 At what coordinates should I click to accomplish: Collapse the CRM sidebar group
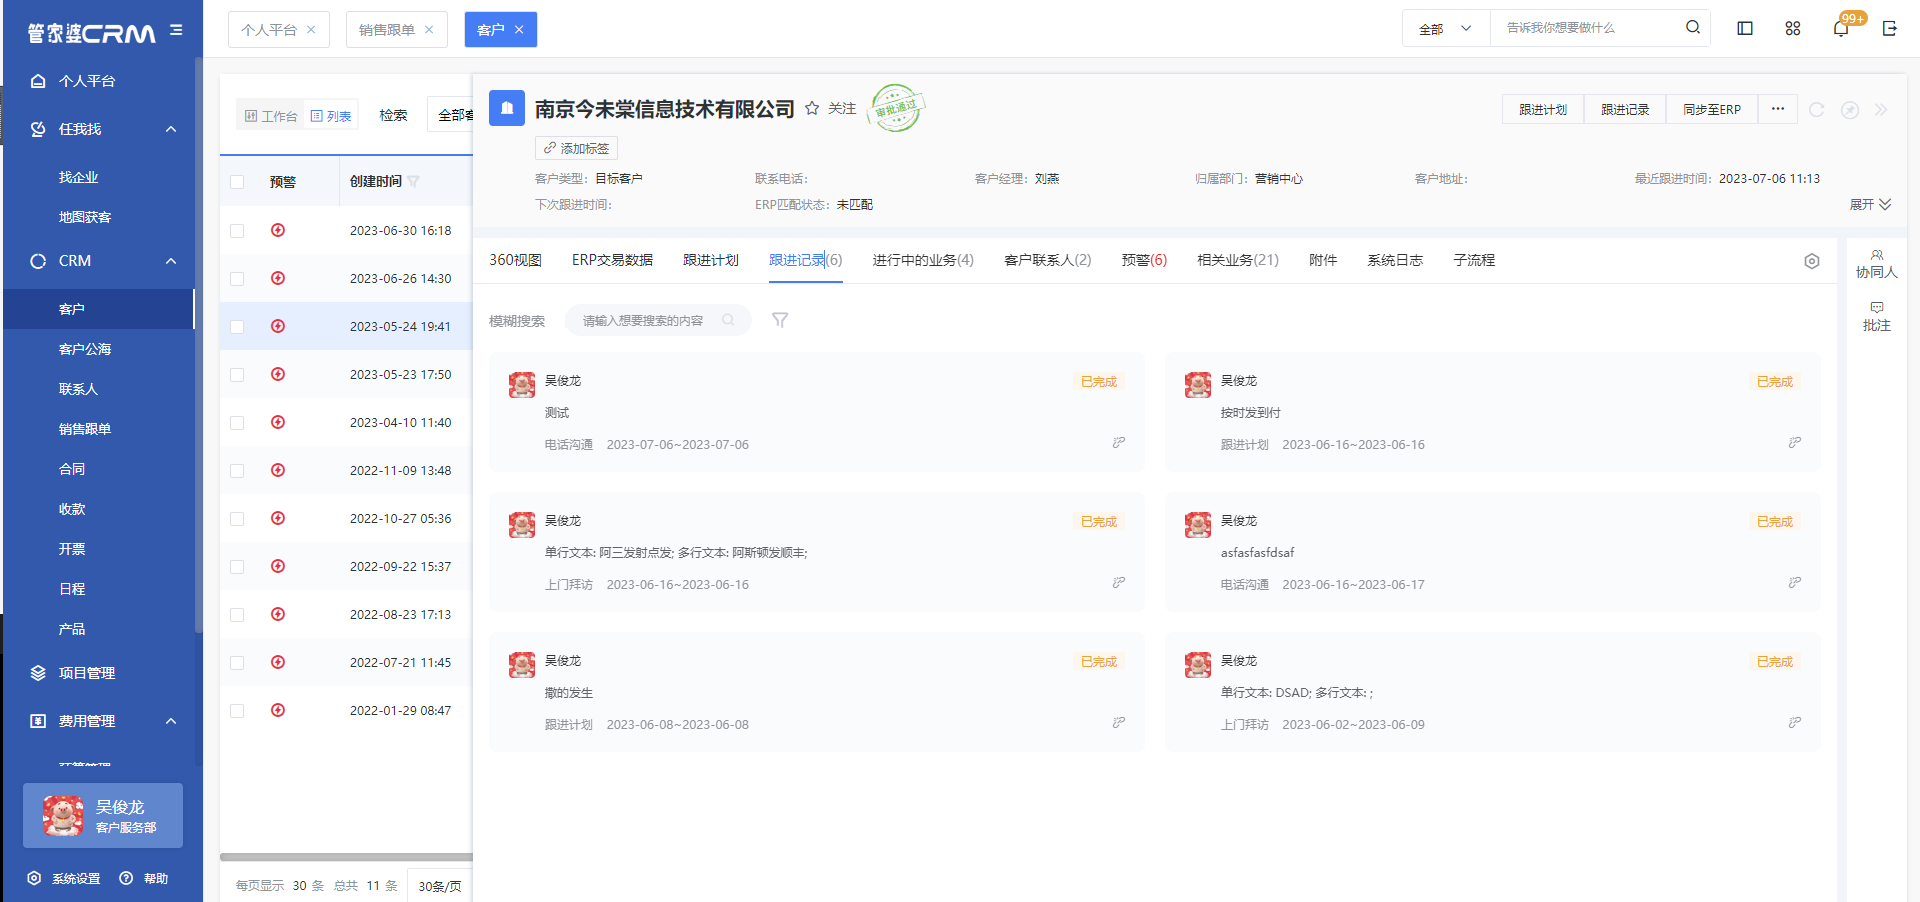click(171, 261)
